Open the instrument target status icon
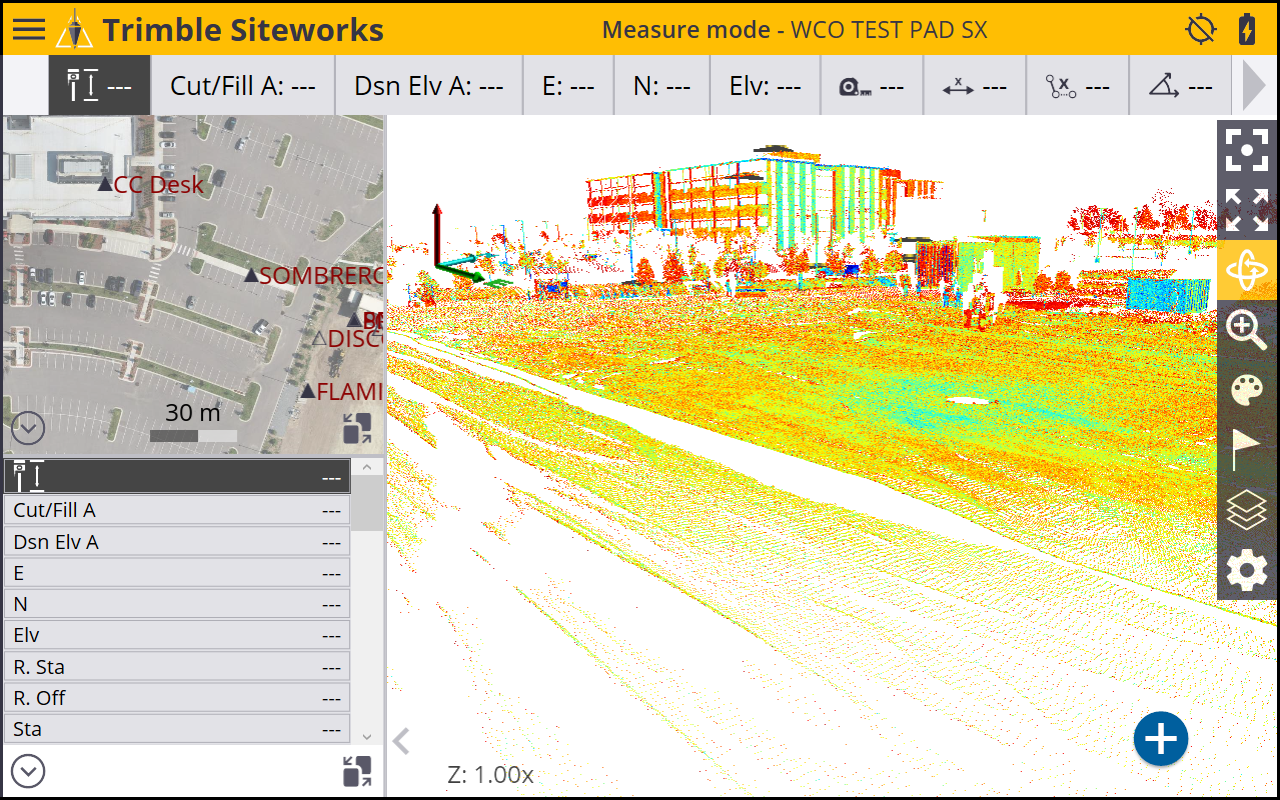1280x800 pixels. tap(1201, 30)
